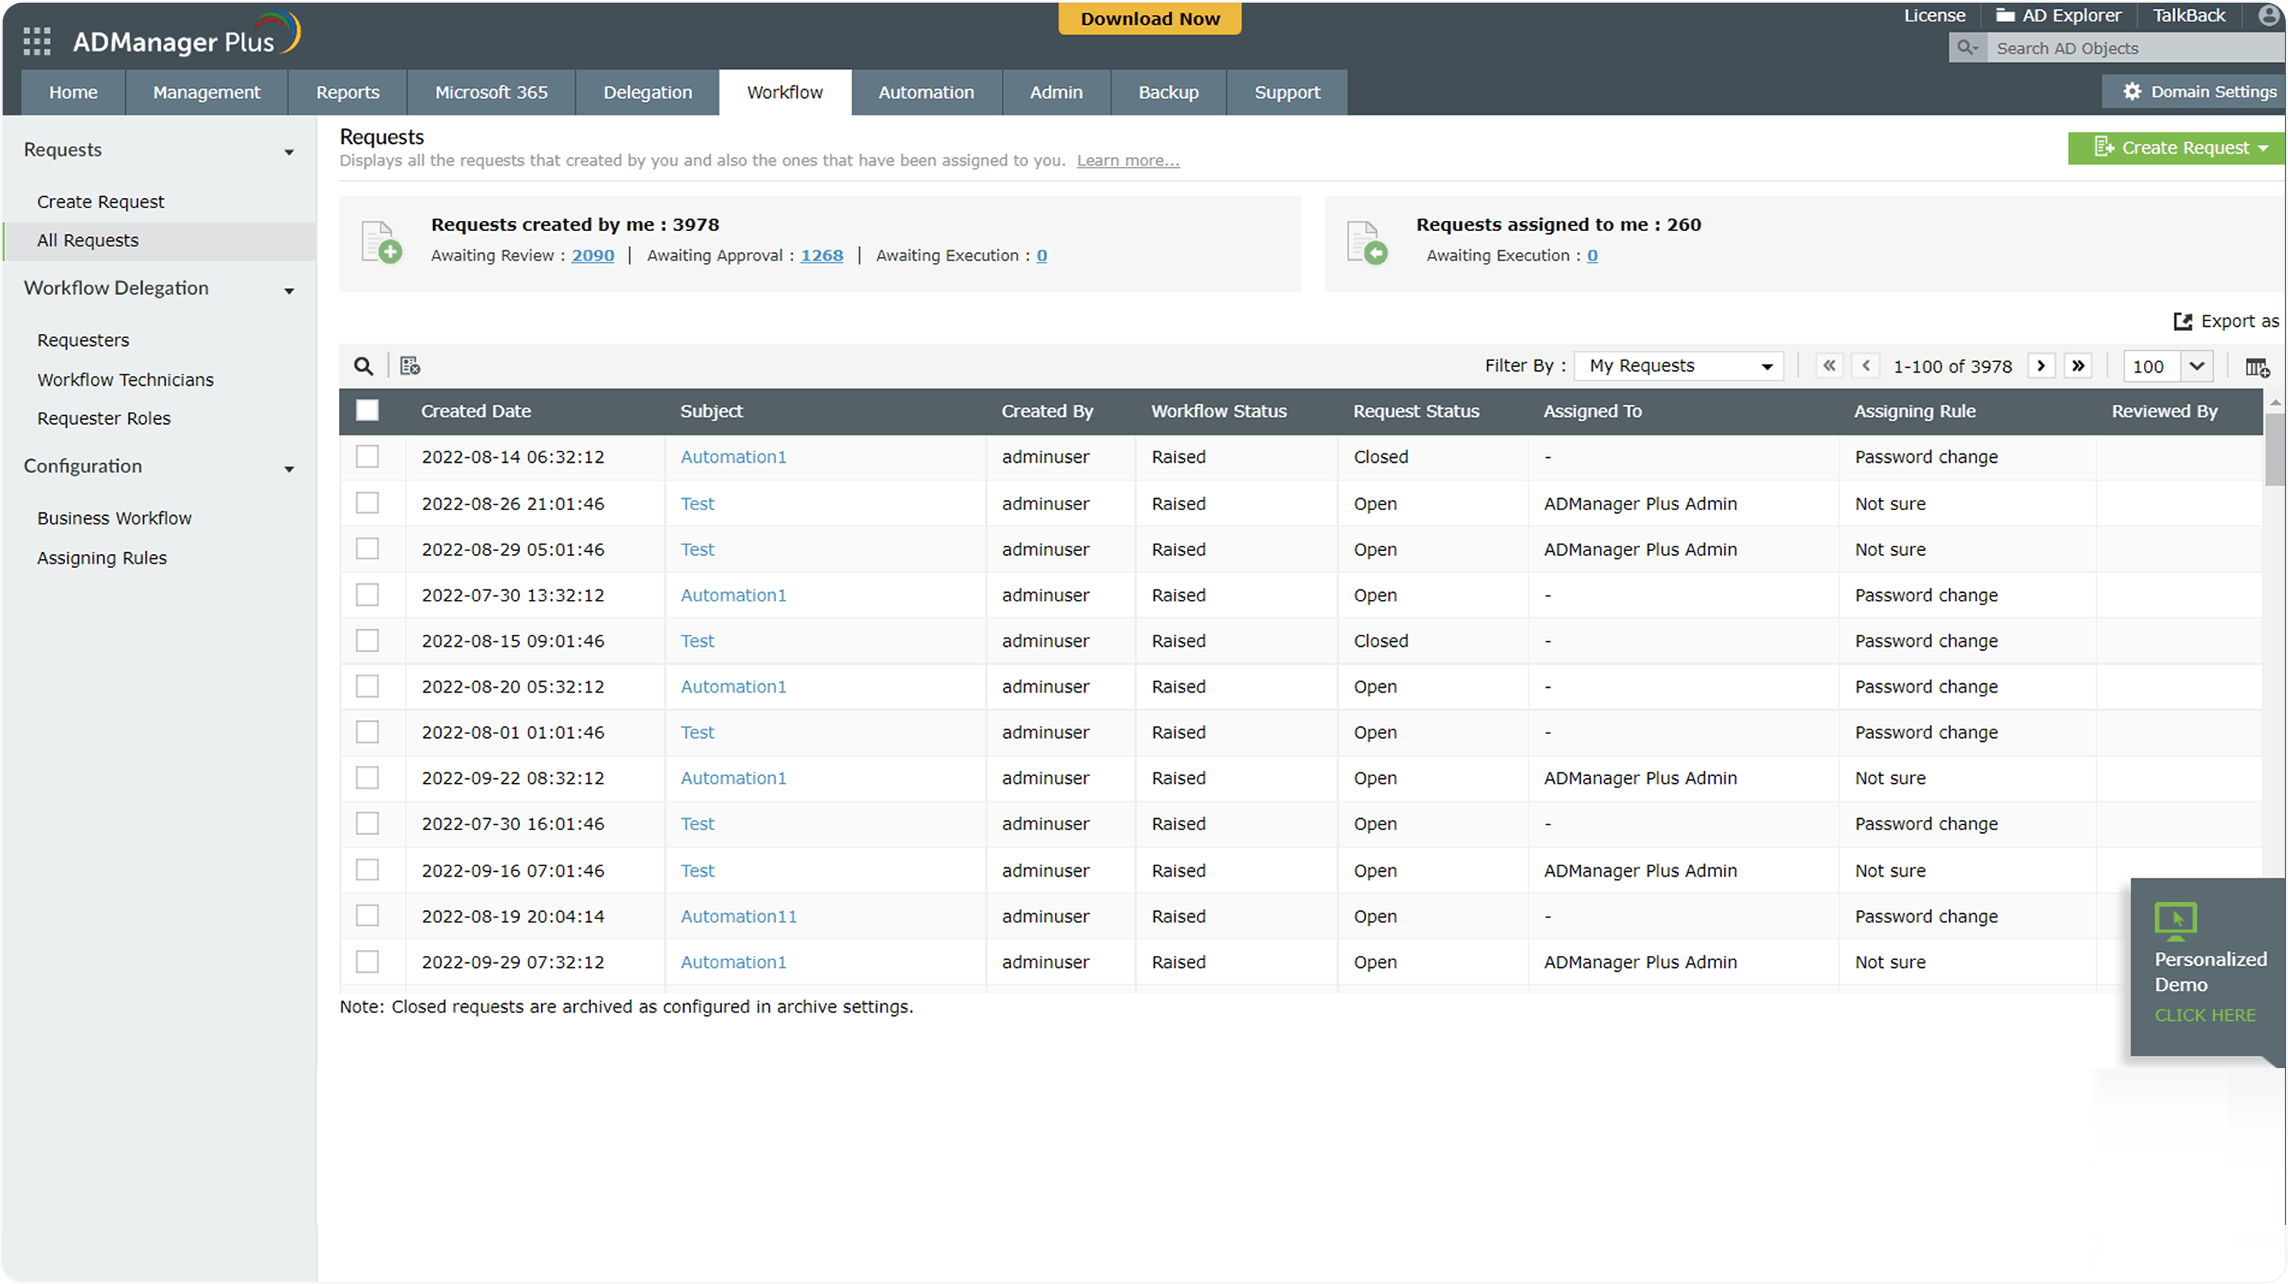
Task: Go to next page arrow
Action: tap(2041, 366)
